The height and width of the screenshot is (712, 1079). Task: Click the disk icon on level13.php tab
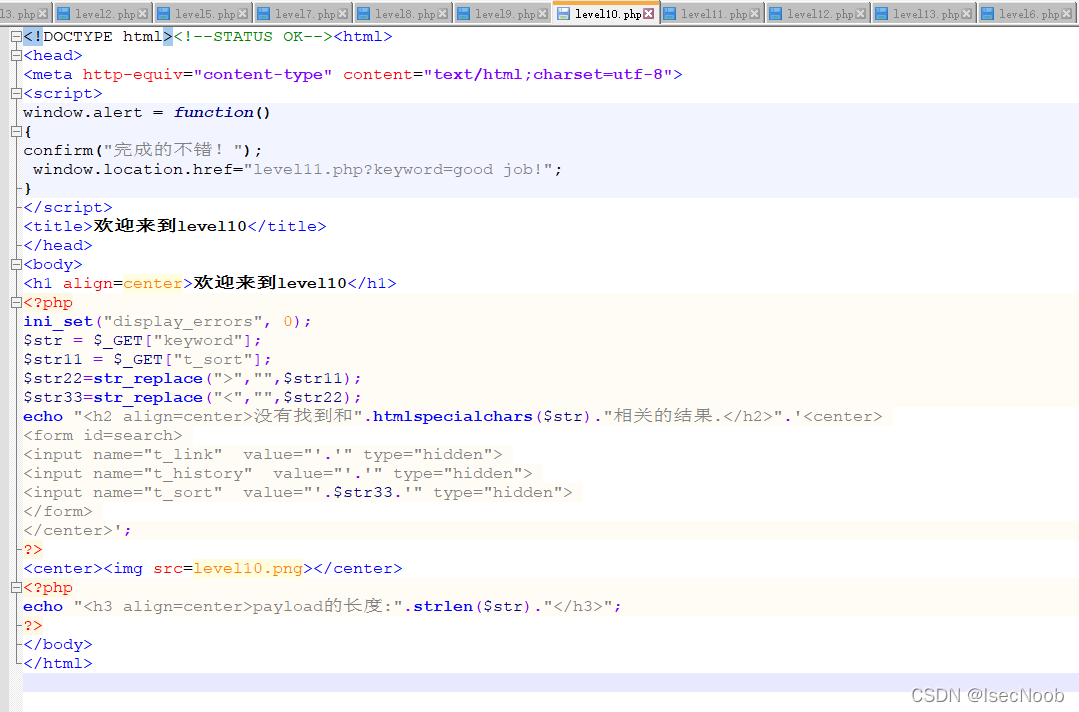point(882,14)
